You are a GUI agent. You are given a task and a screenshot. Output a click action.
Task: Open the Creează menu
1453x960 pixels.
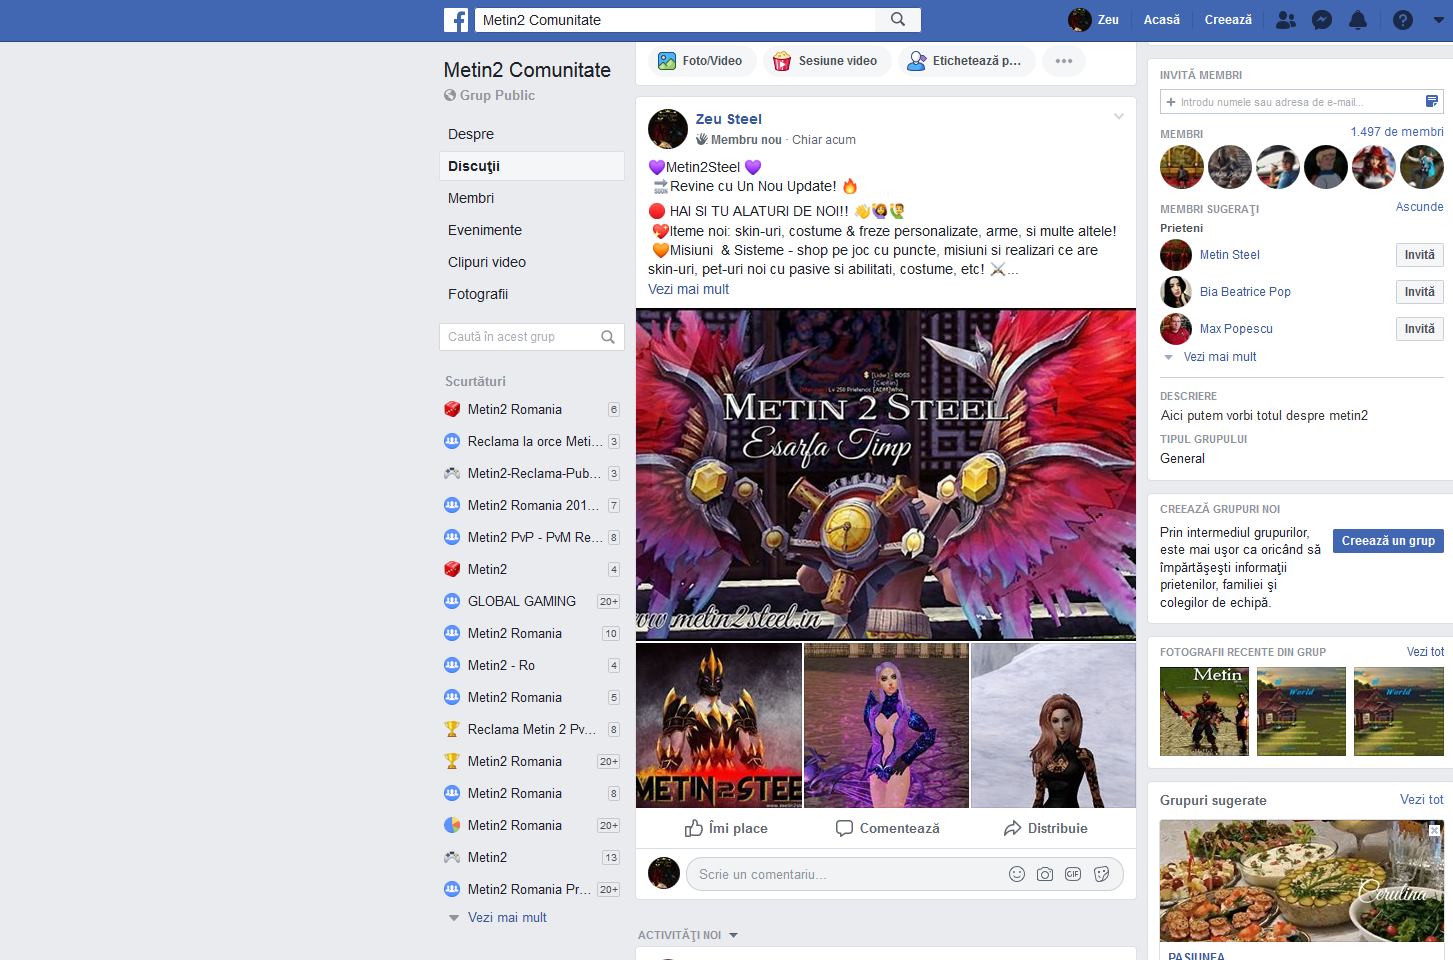[x=1228, y=20]
